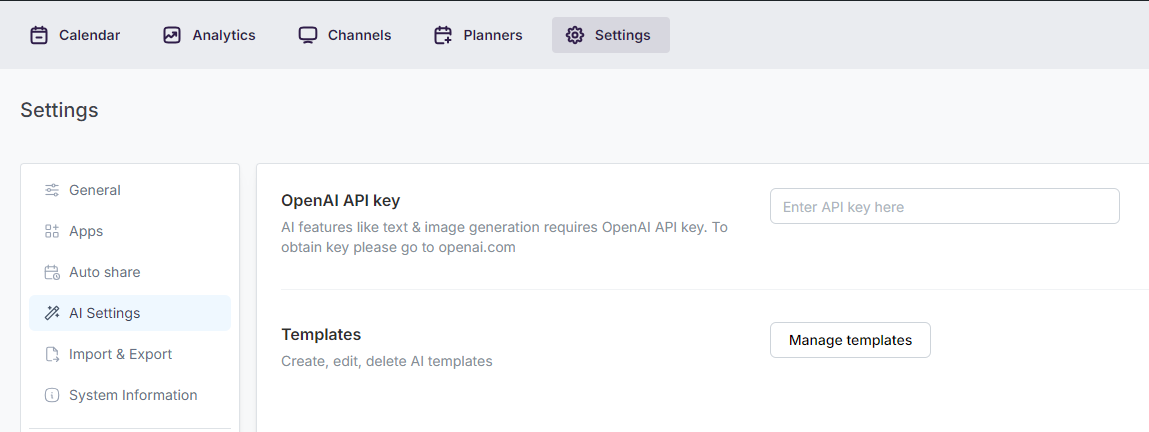The height and width of the screenshot is (432, 1149).
Task: Click the Apps grid icon in sidebar
Action: click(52, 231)
